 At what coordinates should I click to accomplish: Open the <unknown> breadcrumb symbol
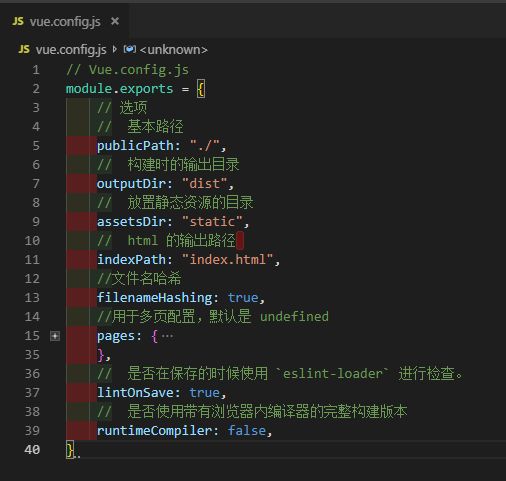[174, 50]
